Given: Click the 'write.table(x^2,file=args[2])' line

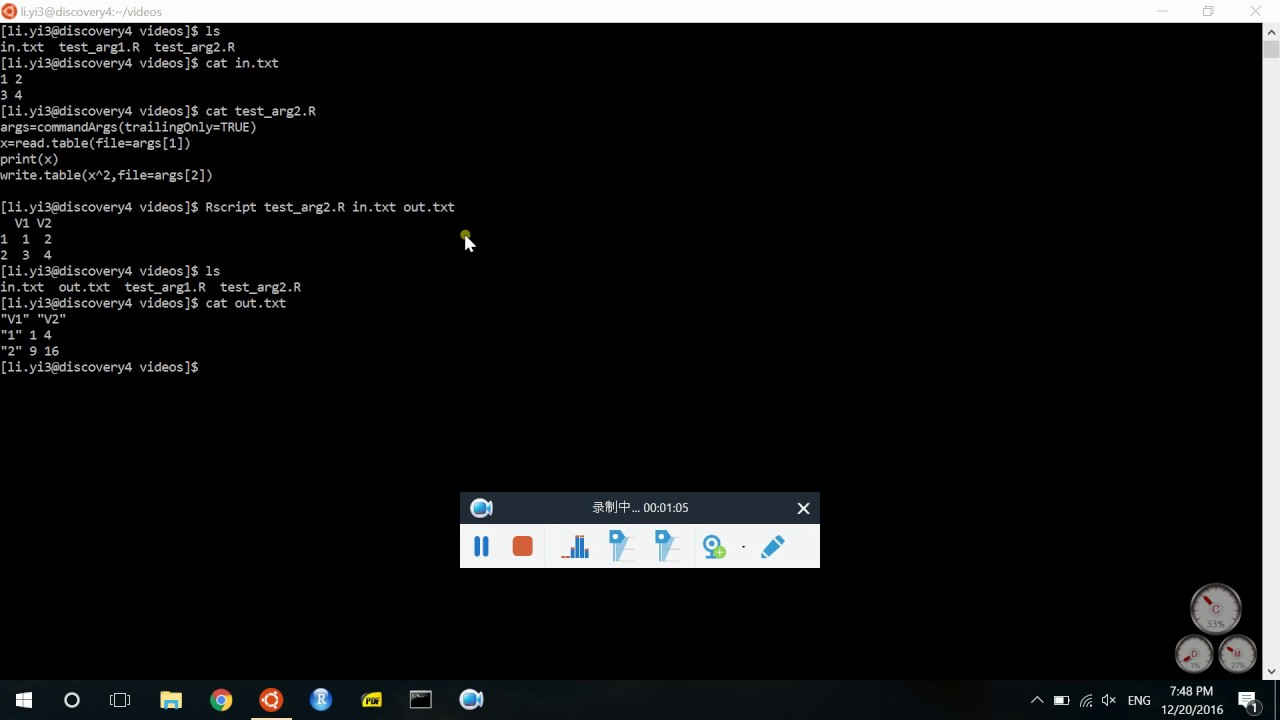Looking at the screenshot, I should (x=106, y=175).
